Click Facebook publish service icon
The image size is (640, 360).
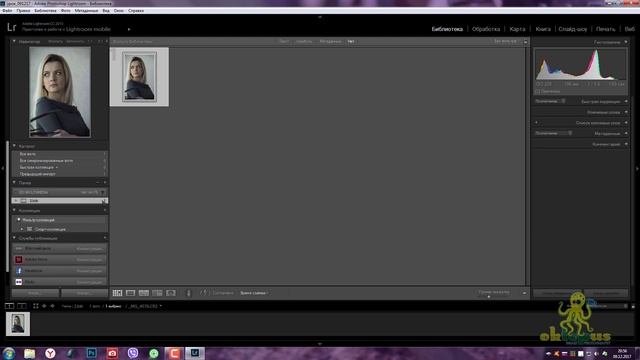[x=19, y=271]
